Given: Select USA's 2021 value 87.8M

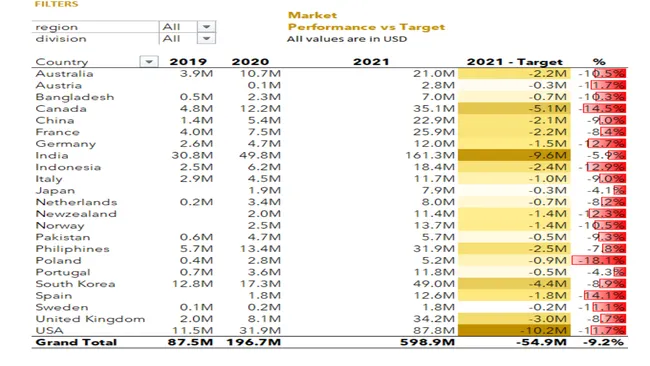Looking at the screenshot, I should (434, 330).
